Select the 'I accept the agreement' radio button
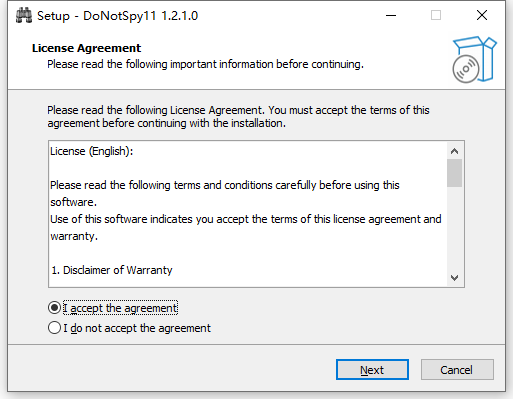Screen dimensions: 513x399 (54, 308)
